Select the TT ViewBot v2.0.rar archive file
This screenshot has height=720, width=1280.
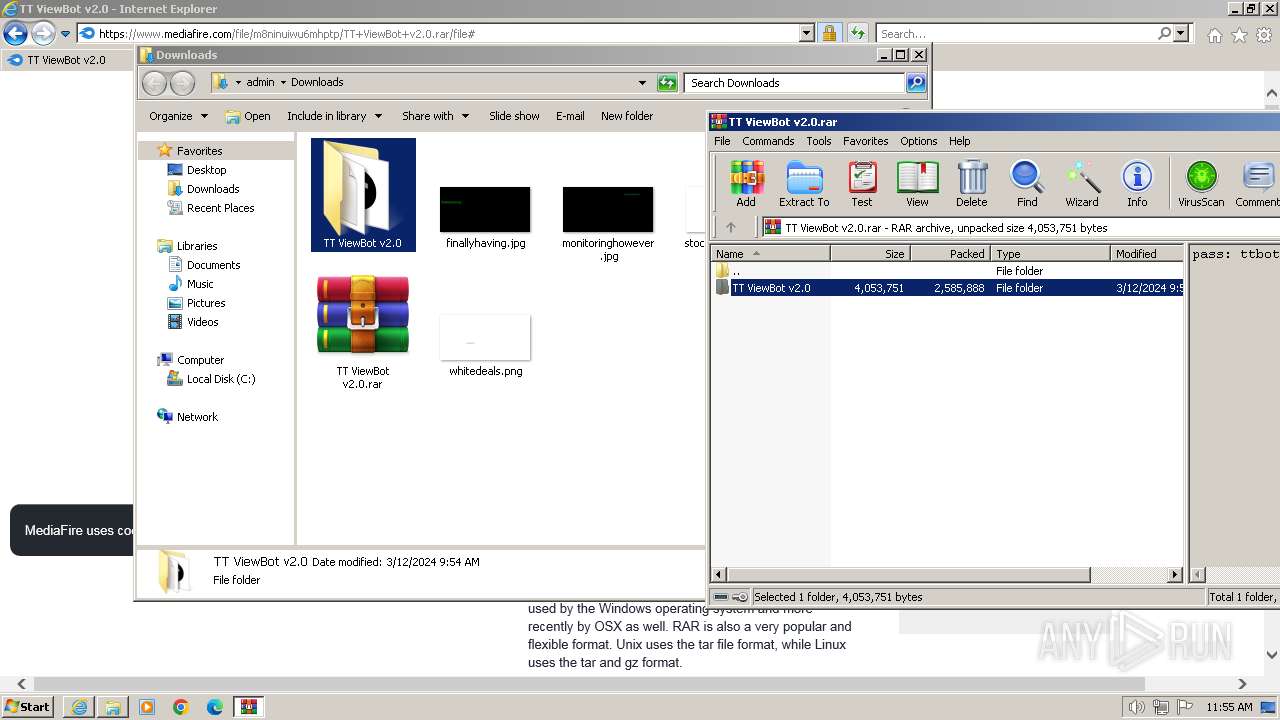tap(363, 332)
